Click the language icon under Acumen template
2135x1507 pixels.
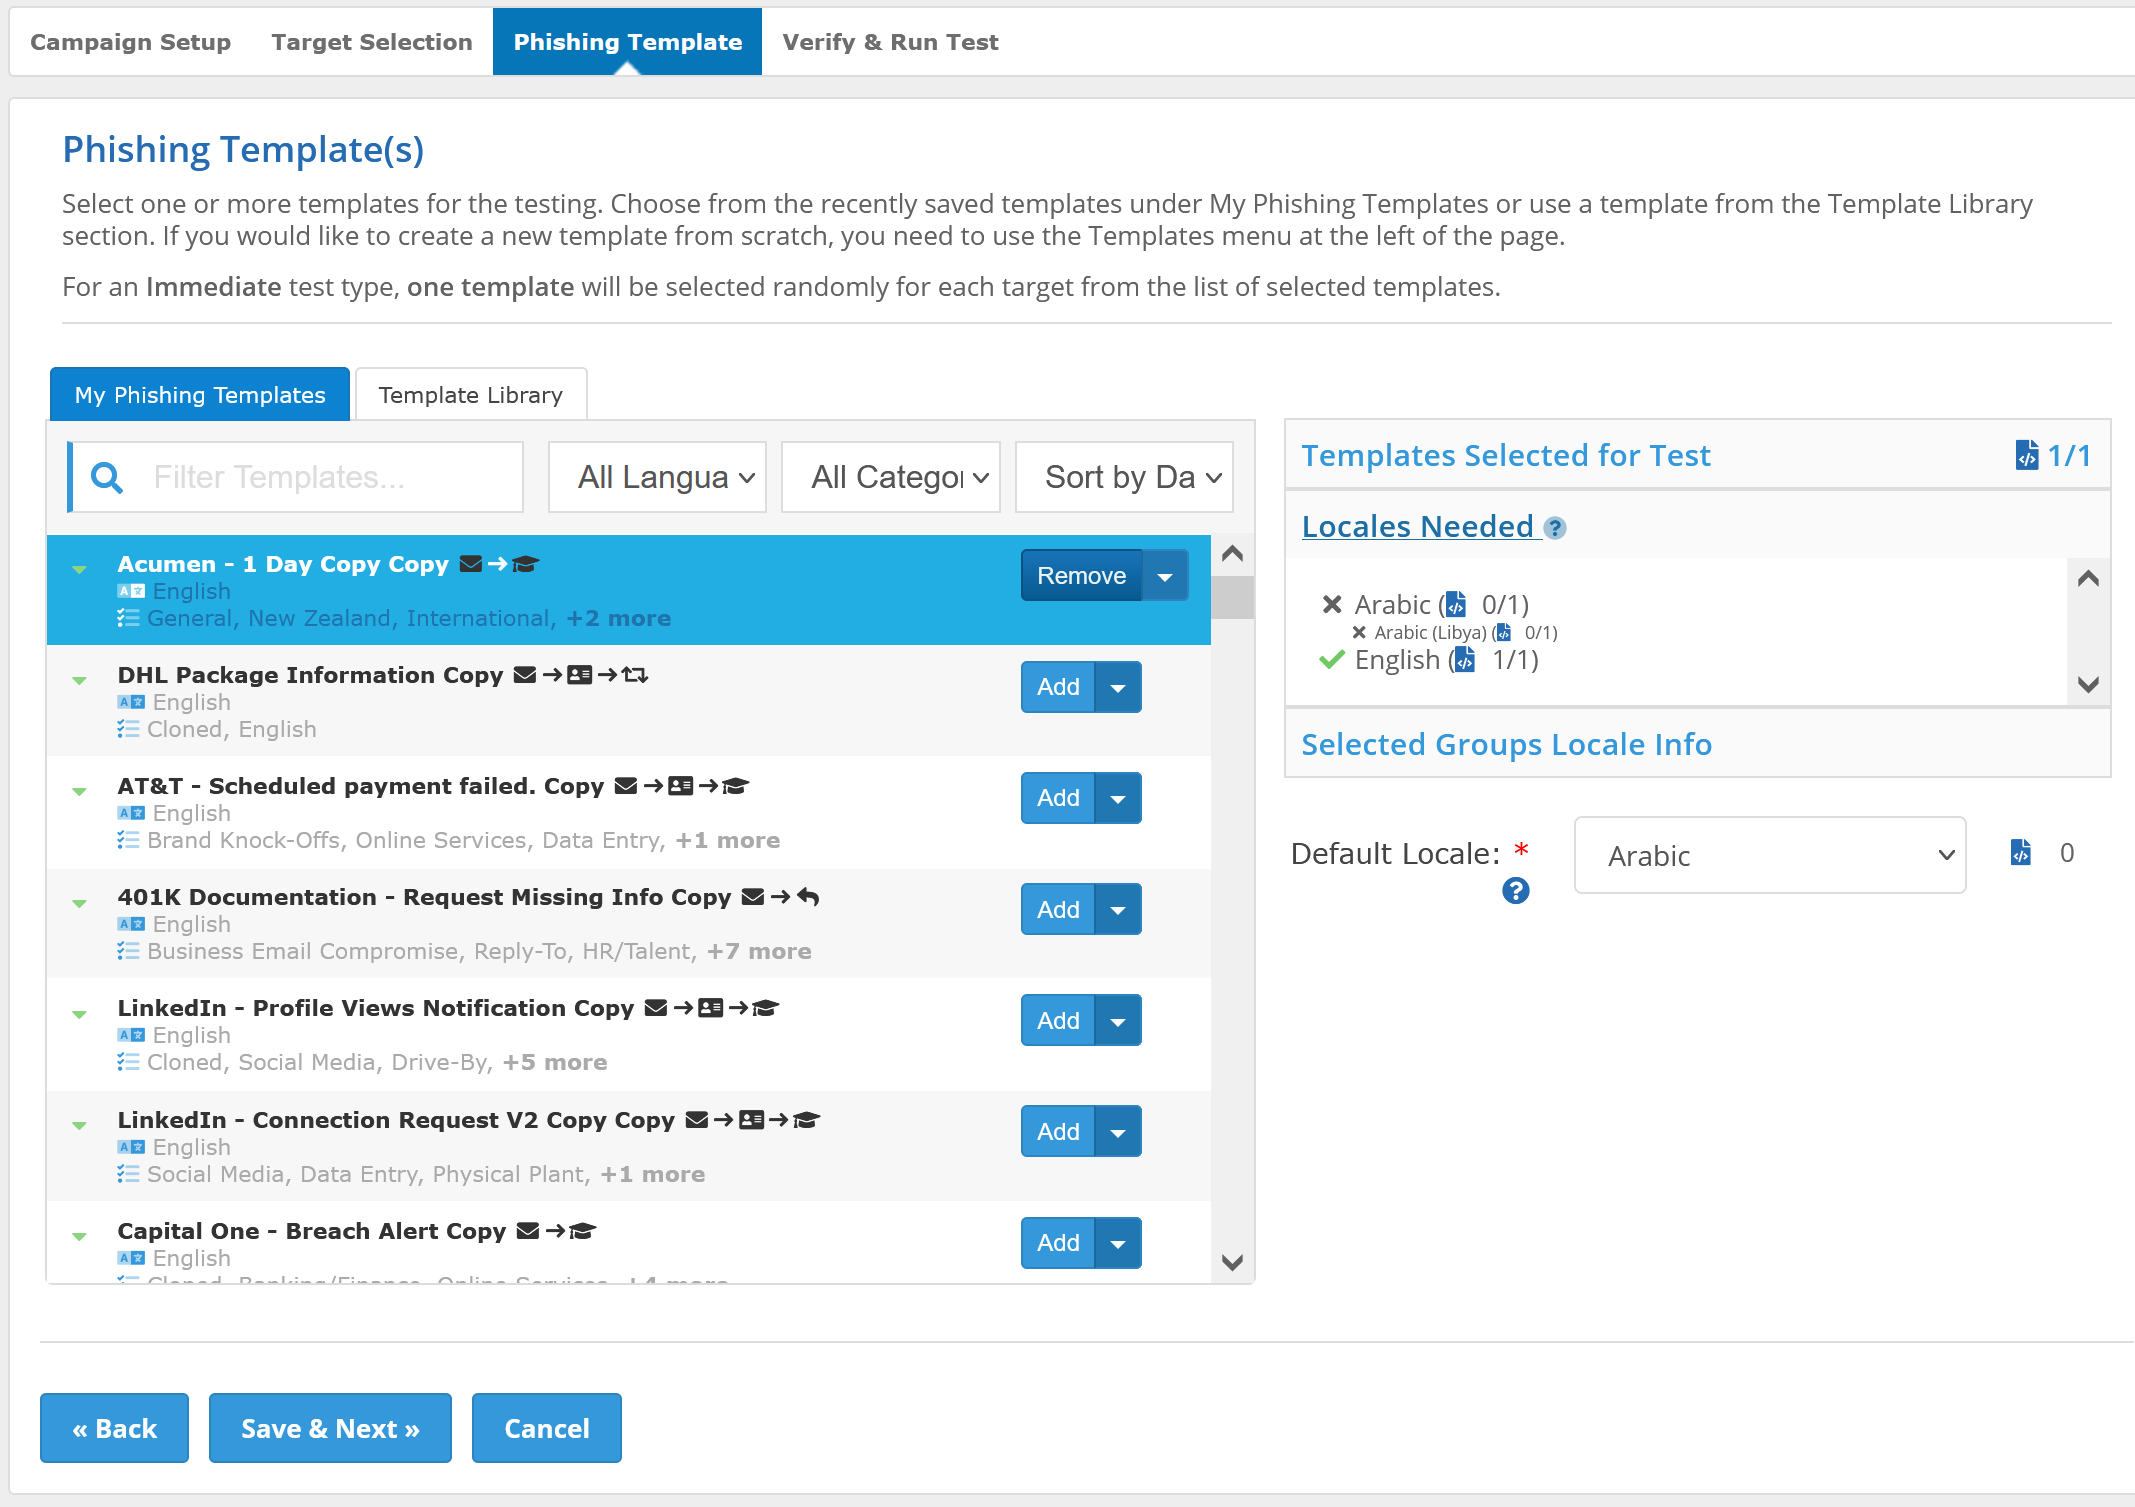[131, 591]
